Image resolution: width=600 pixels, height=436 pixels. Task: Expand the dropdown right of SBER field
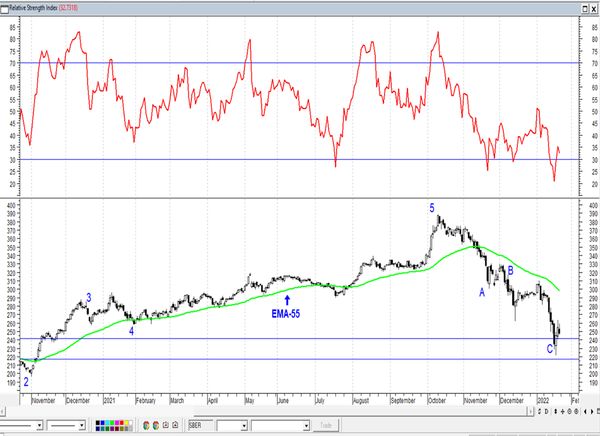[x=243, y=425]
